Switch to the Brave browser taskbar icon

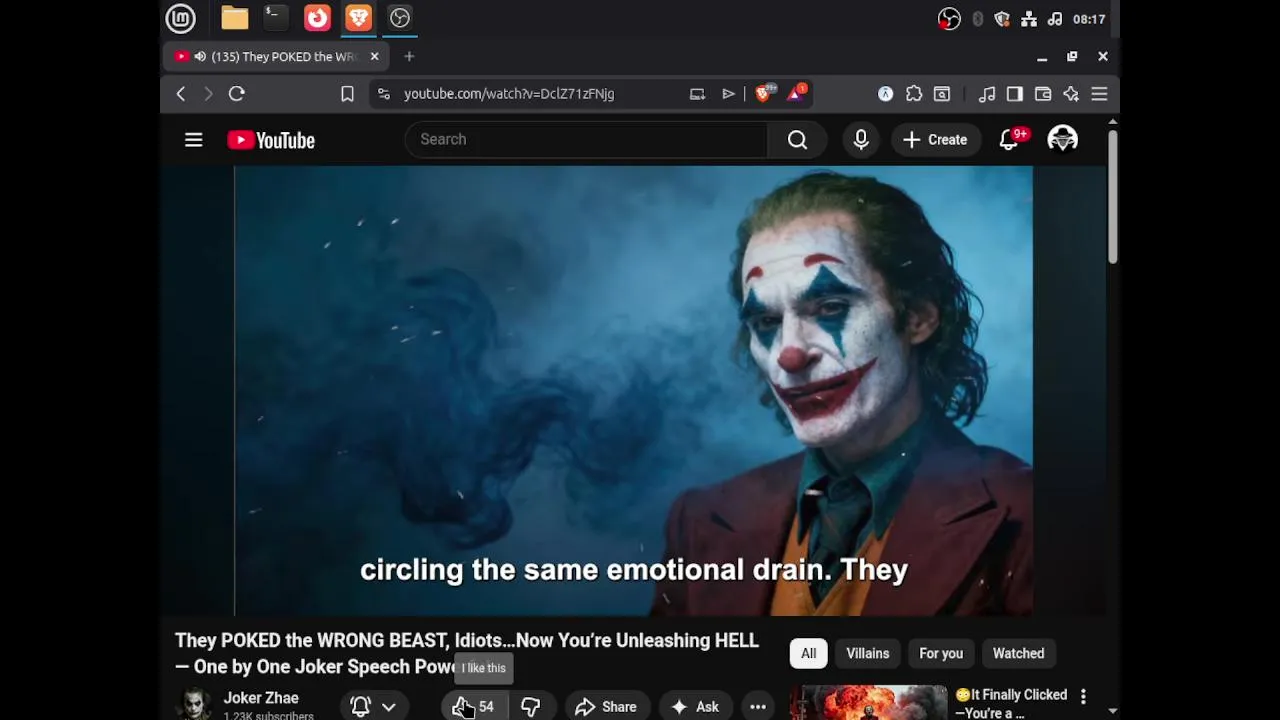pos(358,18)
